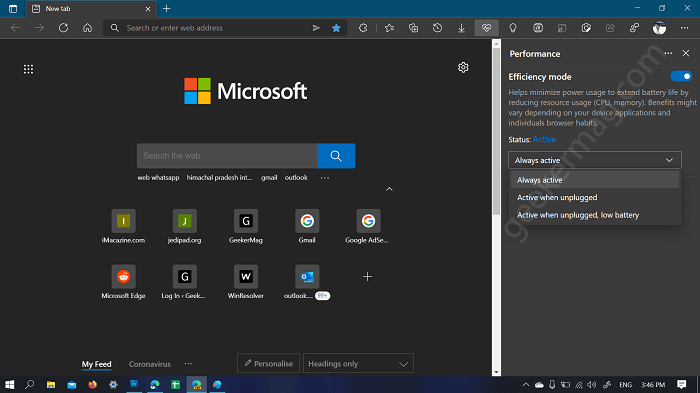The width and height of the screenshot is (700, 393).
Task: Show more feed tabs via dots
Action: pos(188,364)
